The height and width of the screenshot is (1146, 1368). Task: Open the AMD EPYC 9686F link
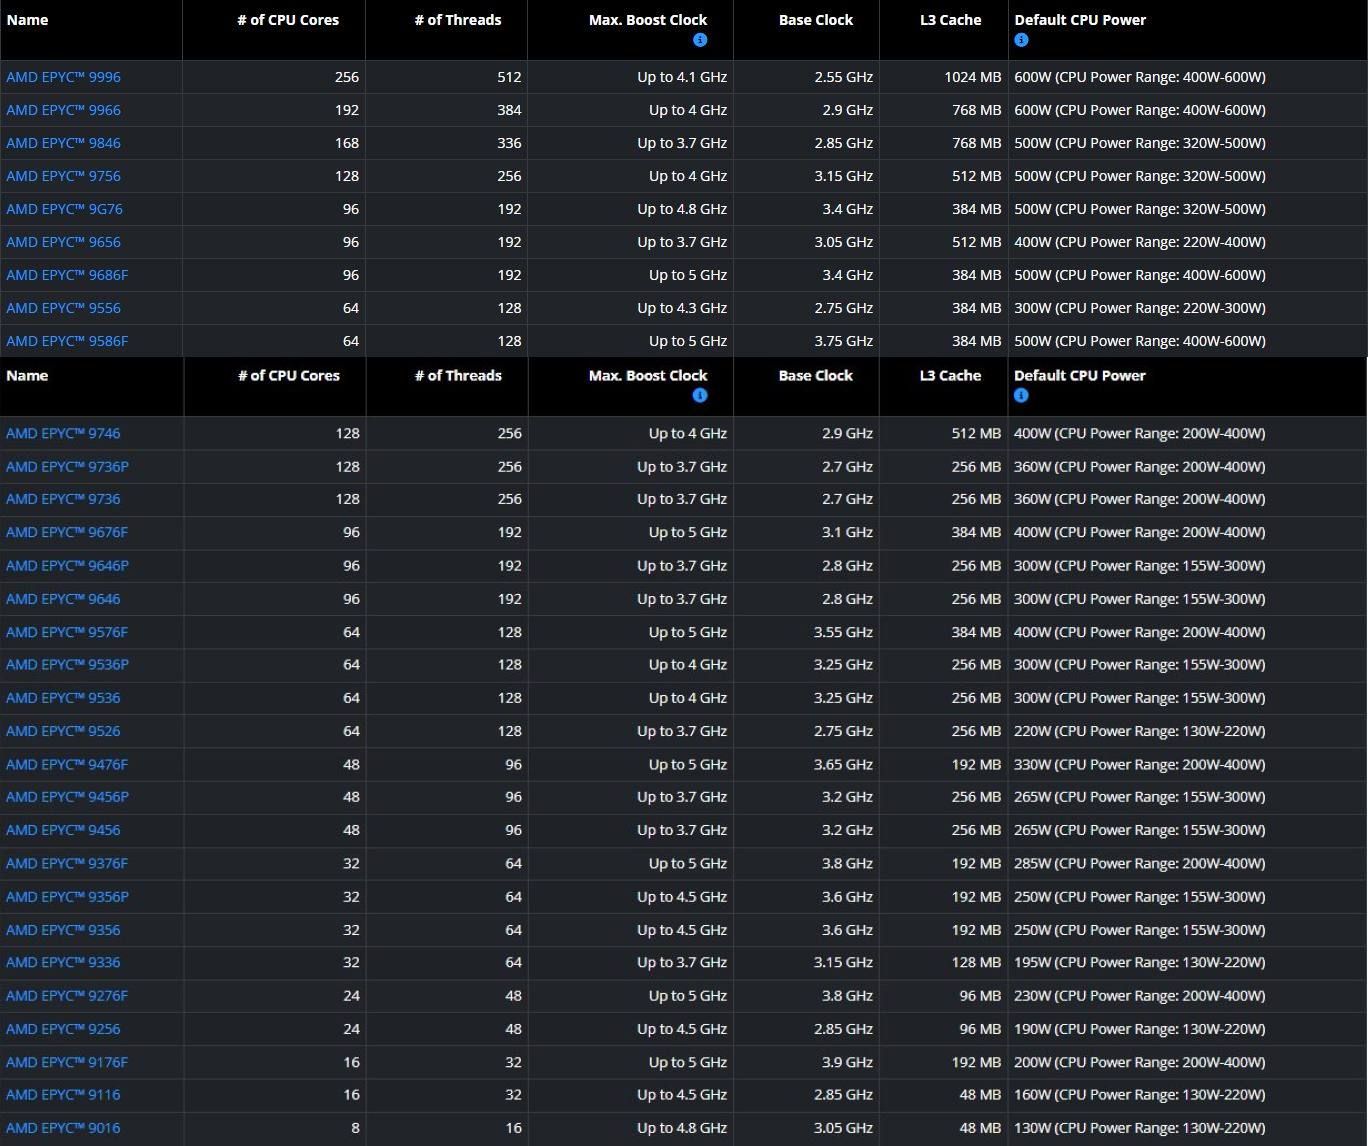point(67,275)
